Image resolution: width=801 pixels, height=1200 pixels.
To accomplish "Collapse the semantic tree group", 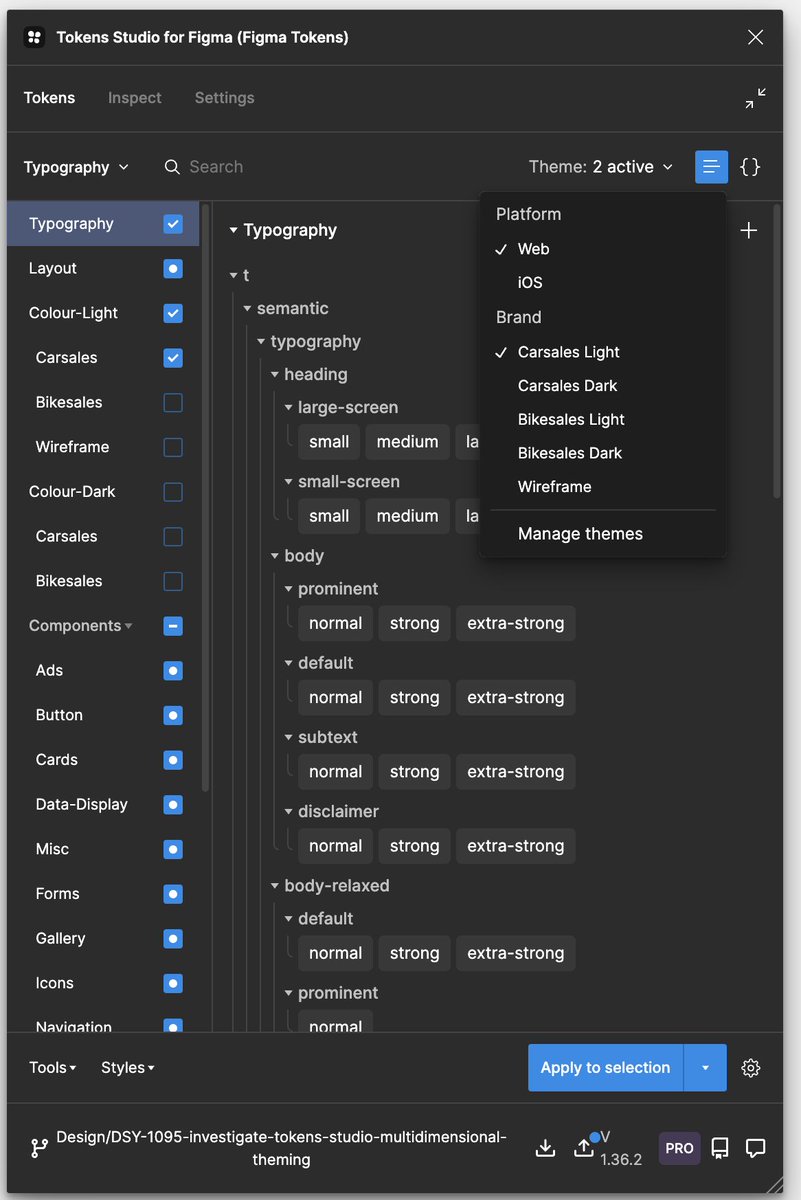I will (x=286, y=308).
